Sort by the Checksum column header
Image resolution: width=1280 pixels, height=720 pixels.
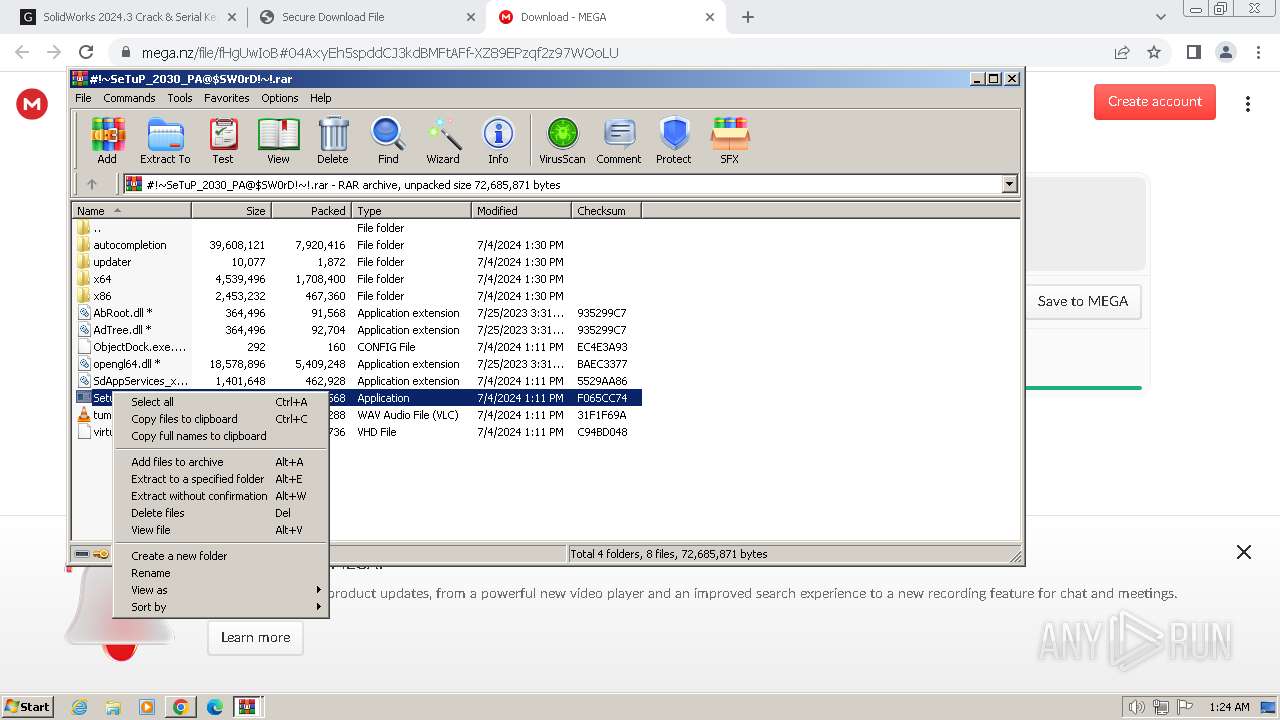click(606, 211)
